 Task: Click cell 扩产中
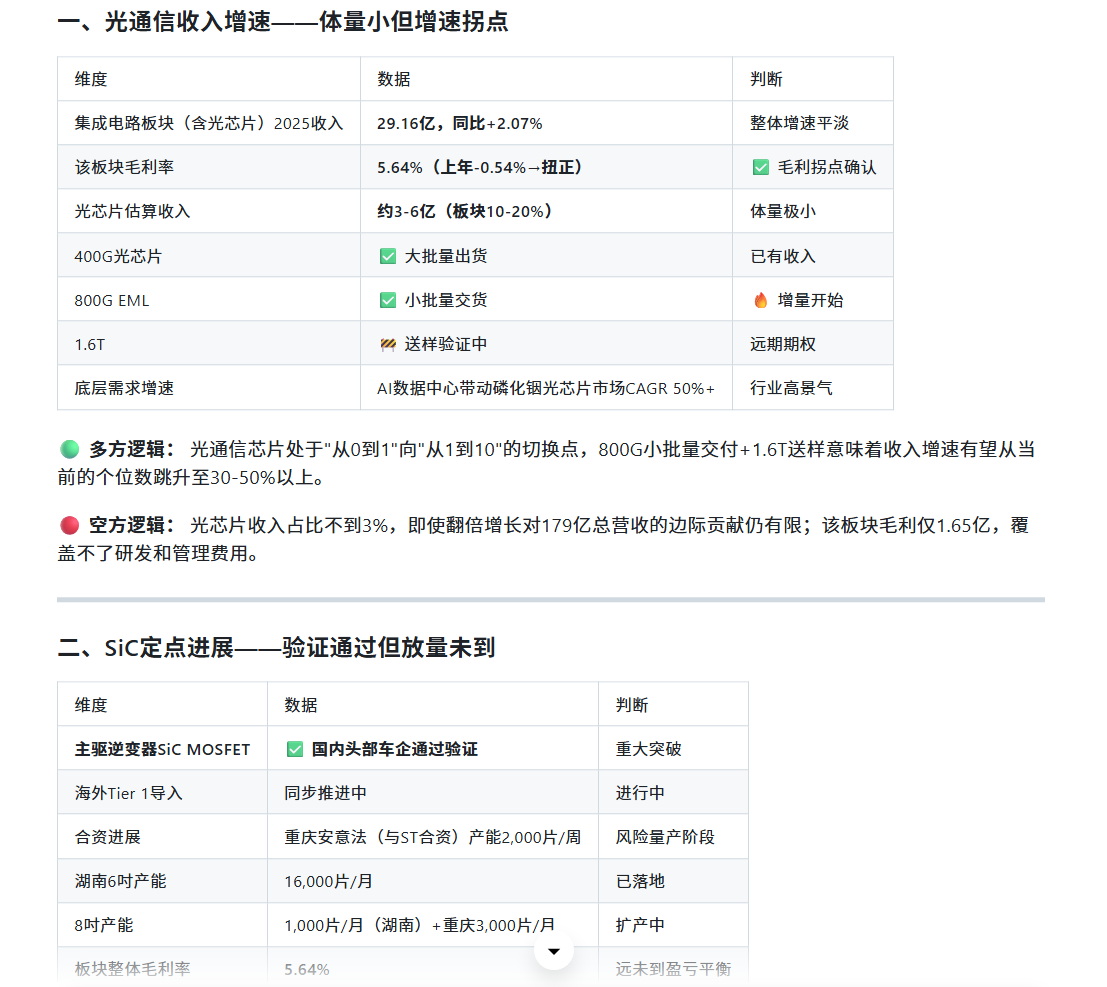coord(673,925)
